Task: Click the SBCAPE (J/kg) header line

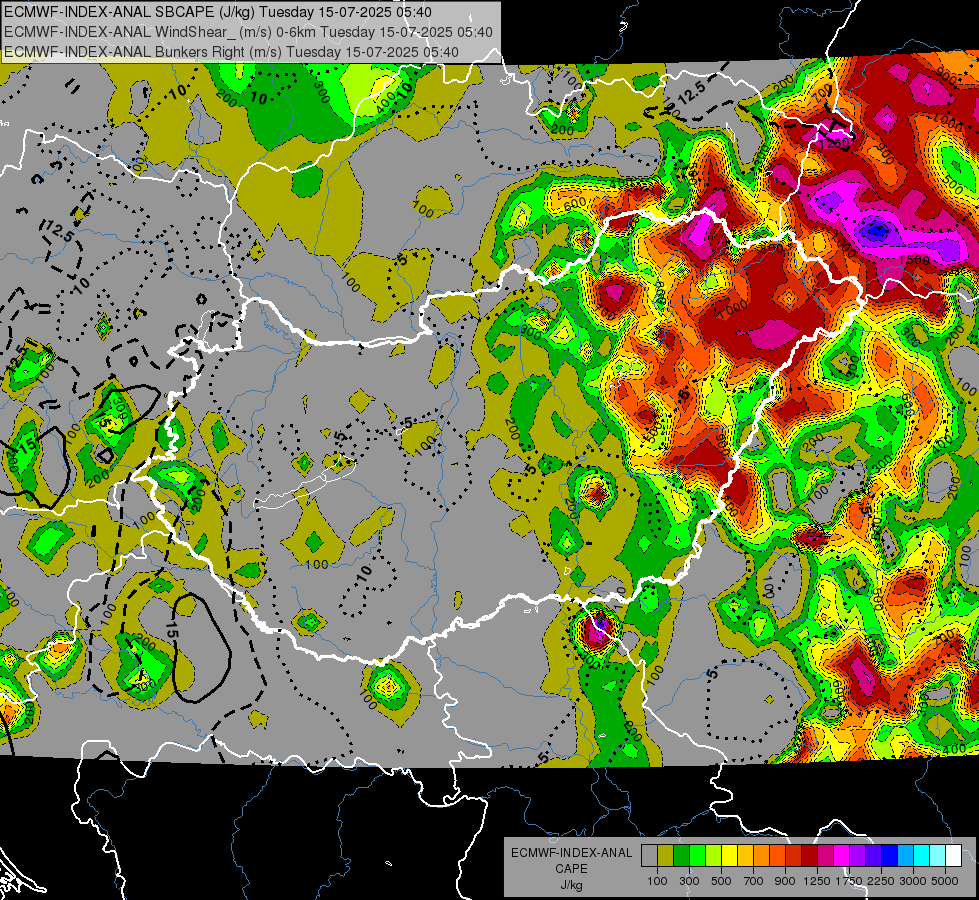Action: coord(217,12)
